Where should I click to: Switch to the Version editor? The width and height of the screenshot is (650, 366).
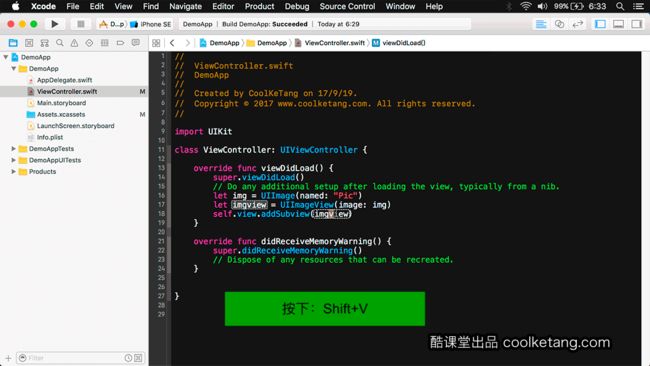pos(577,24)
